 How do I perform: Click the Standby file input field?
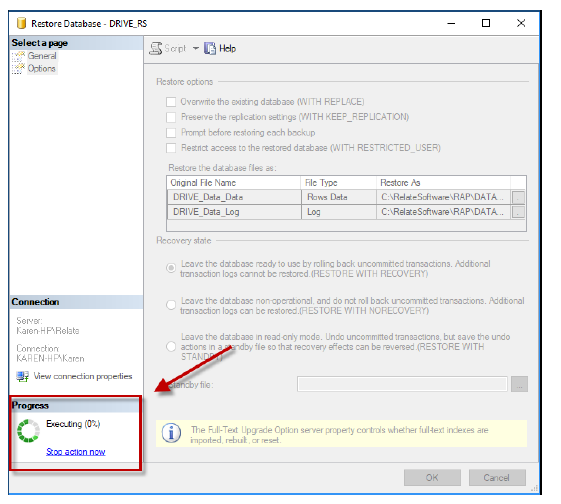(402, 384)
